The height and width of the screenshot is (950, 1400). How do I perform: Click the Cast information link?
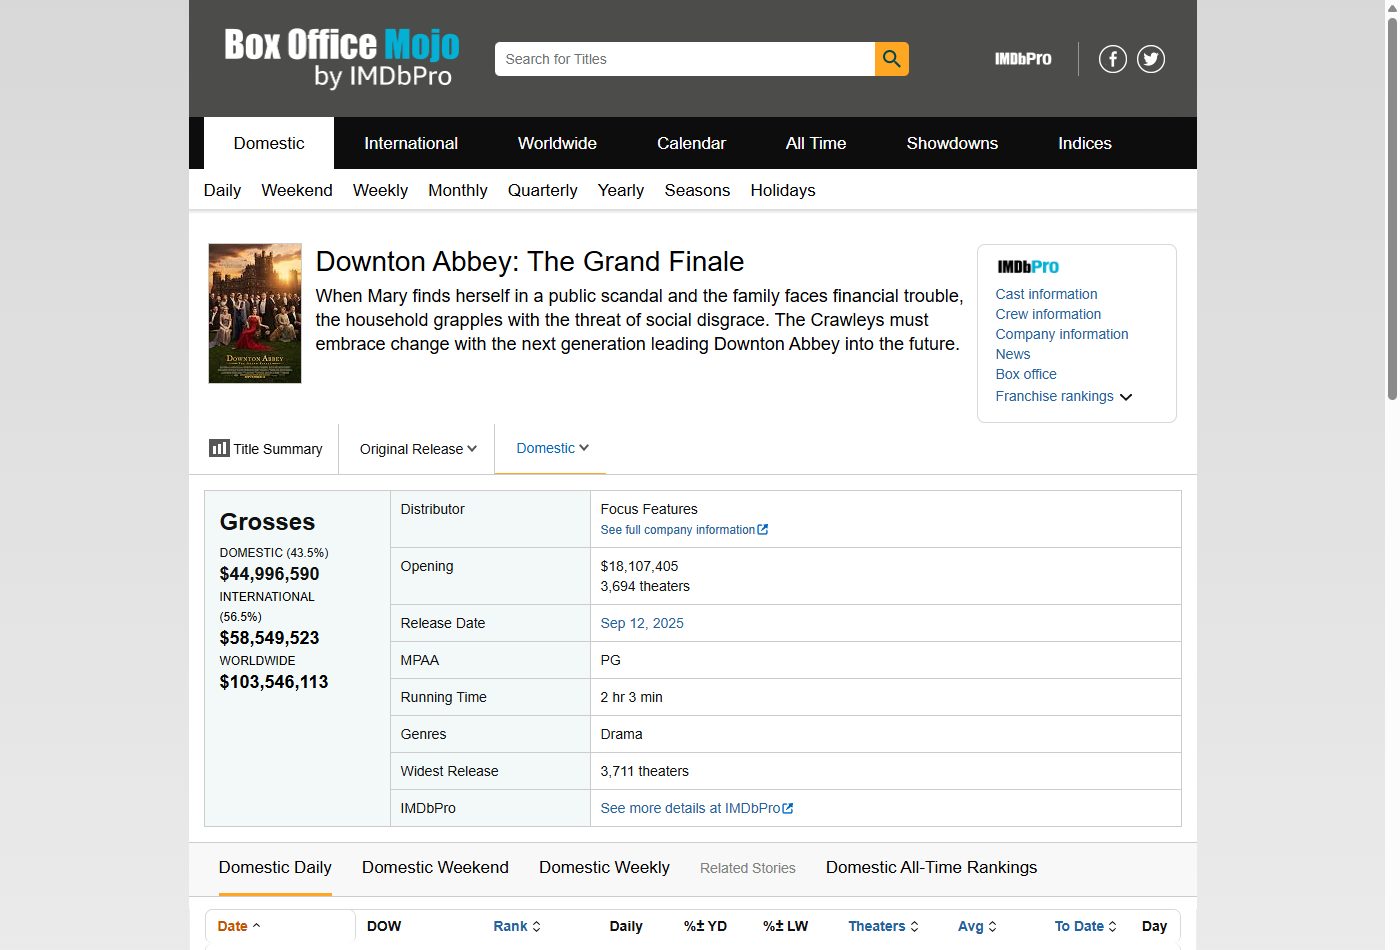[1046, 294]
